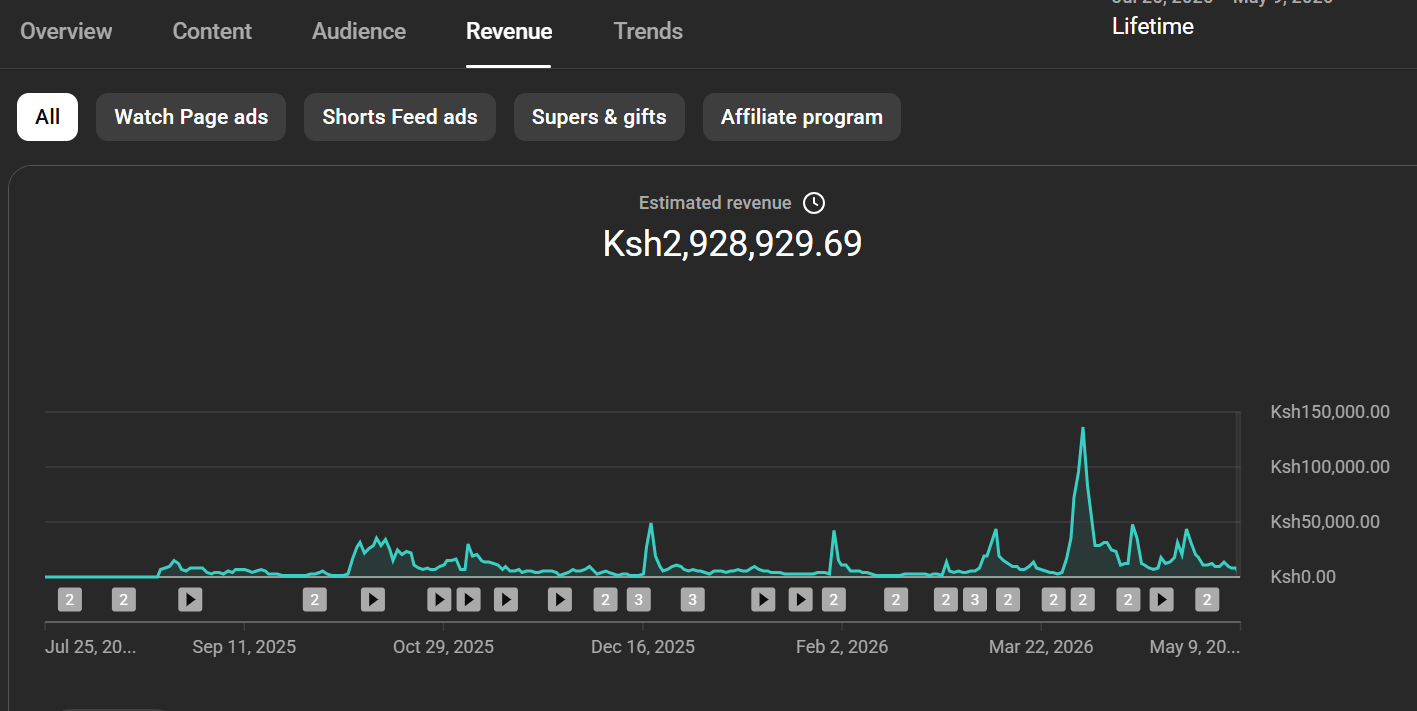
Task: Click the rightmost '2' video marker near May 9
Action: (x=1207, y=599)
